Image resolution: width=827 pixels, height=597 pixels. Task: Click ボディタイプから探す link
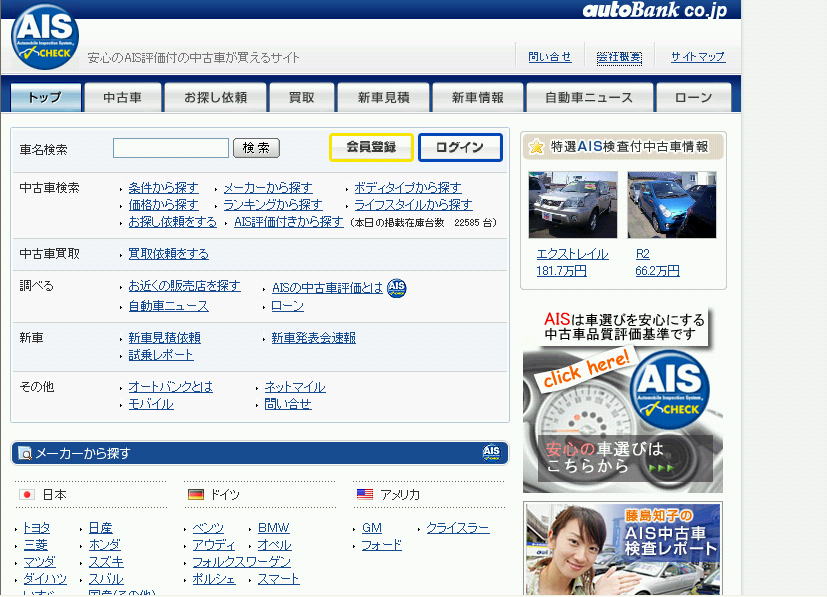[x=408, y=187]
